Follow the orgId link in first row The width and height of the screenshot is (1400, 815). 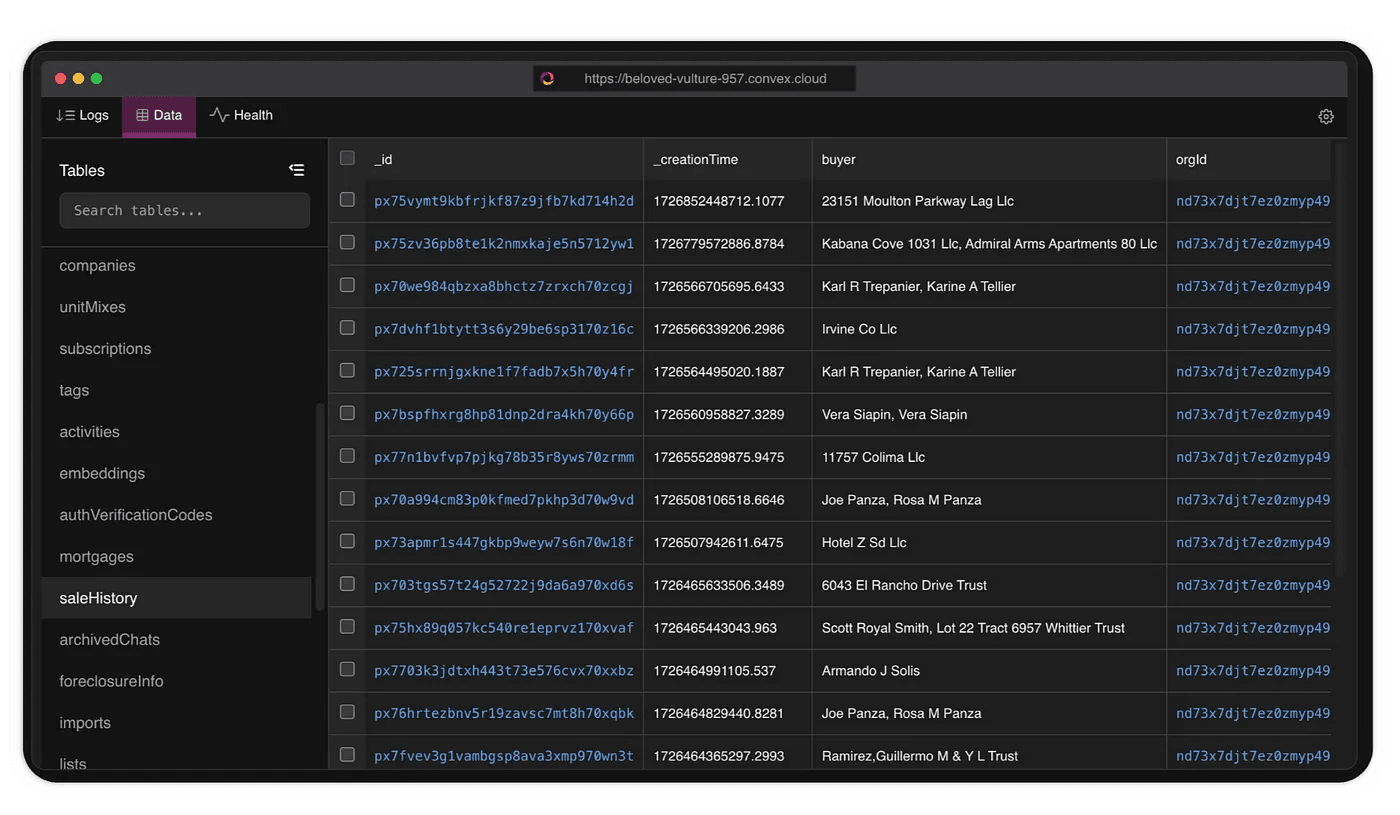[x=1252, y=201]
